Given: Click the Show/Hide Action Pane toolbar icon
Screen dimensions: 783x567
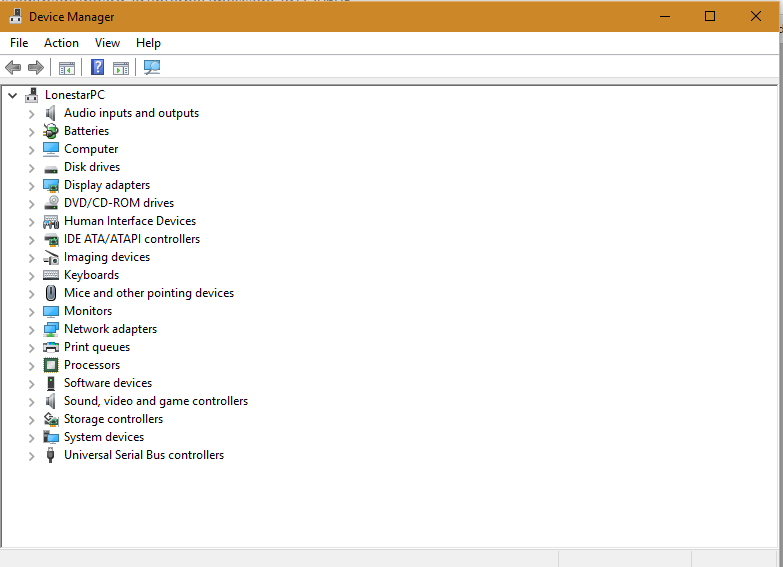Looking at the screenshot, I should point(121,67).
